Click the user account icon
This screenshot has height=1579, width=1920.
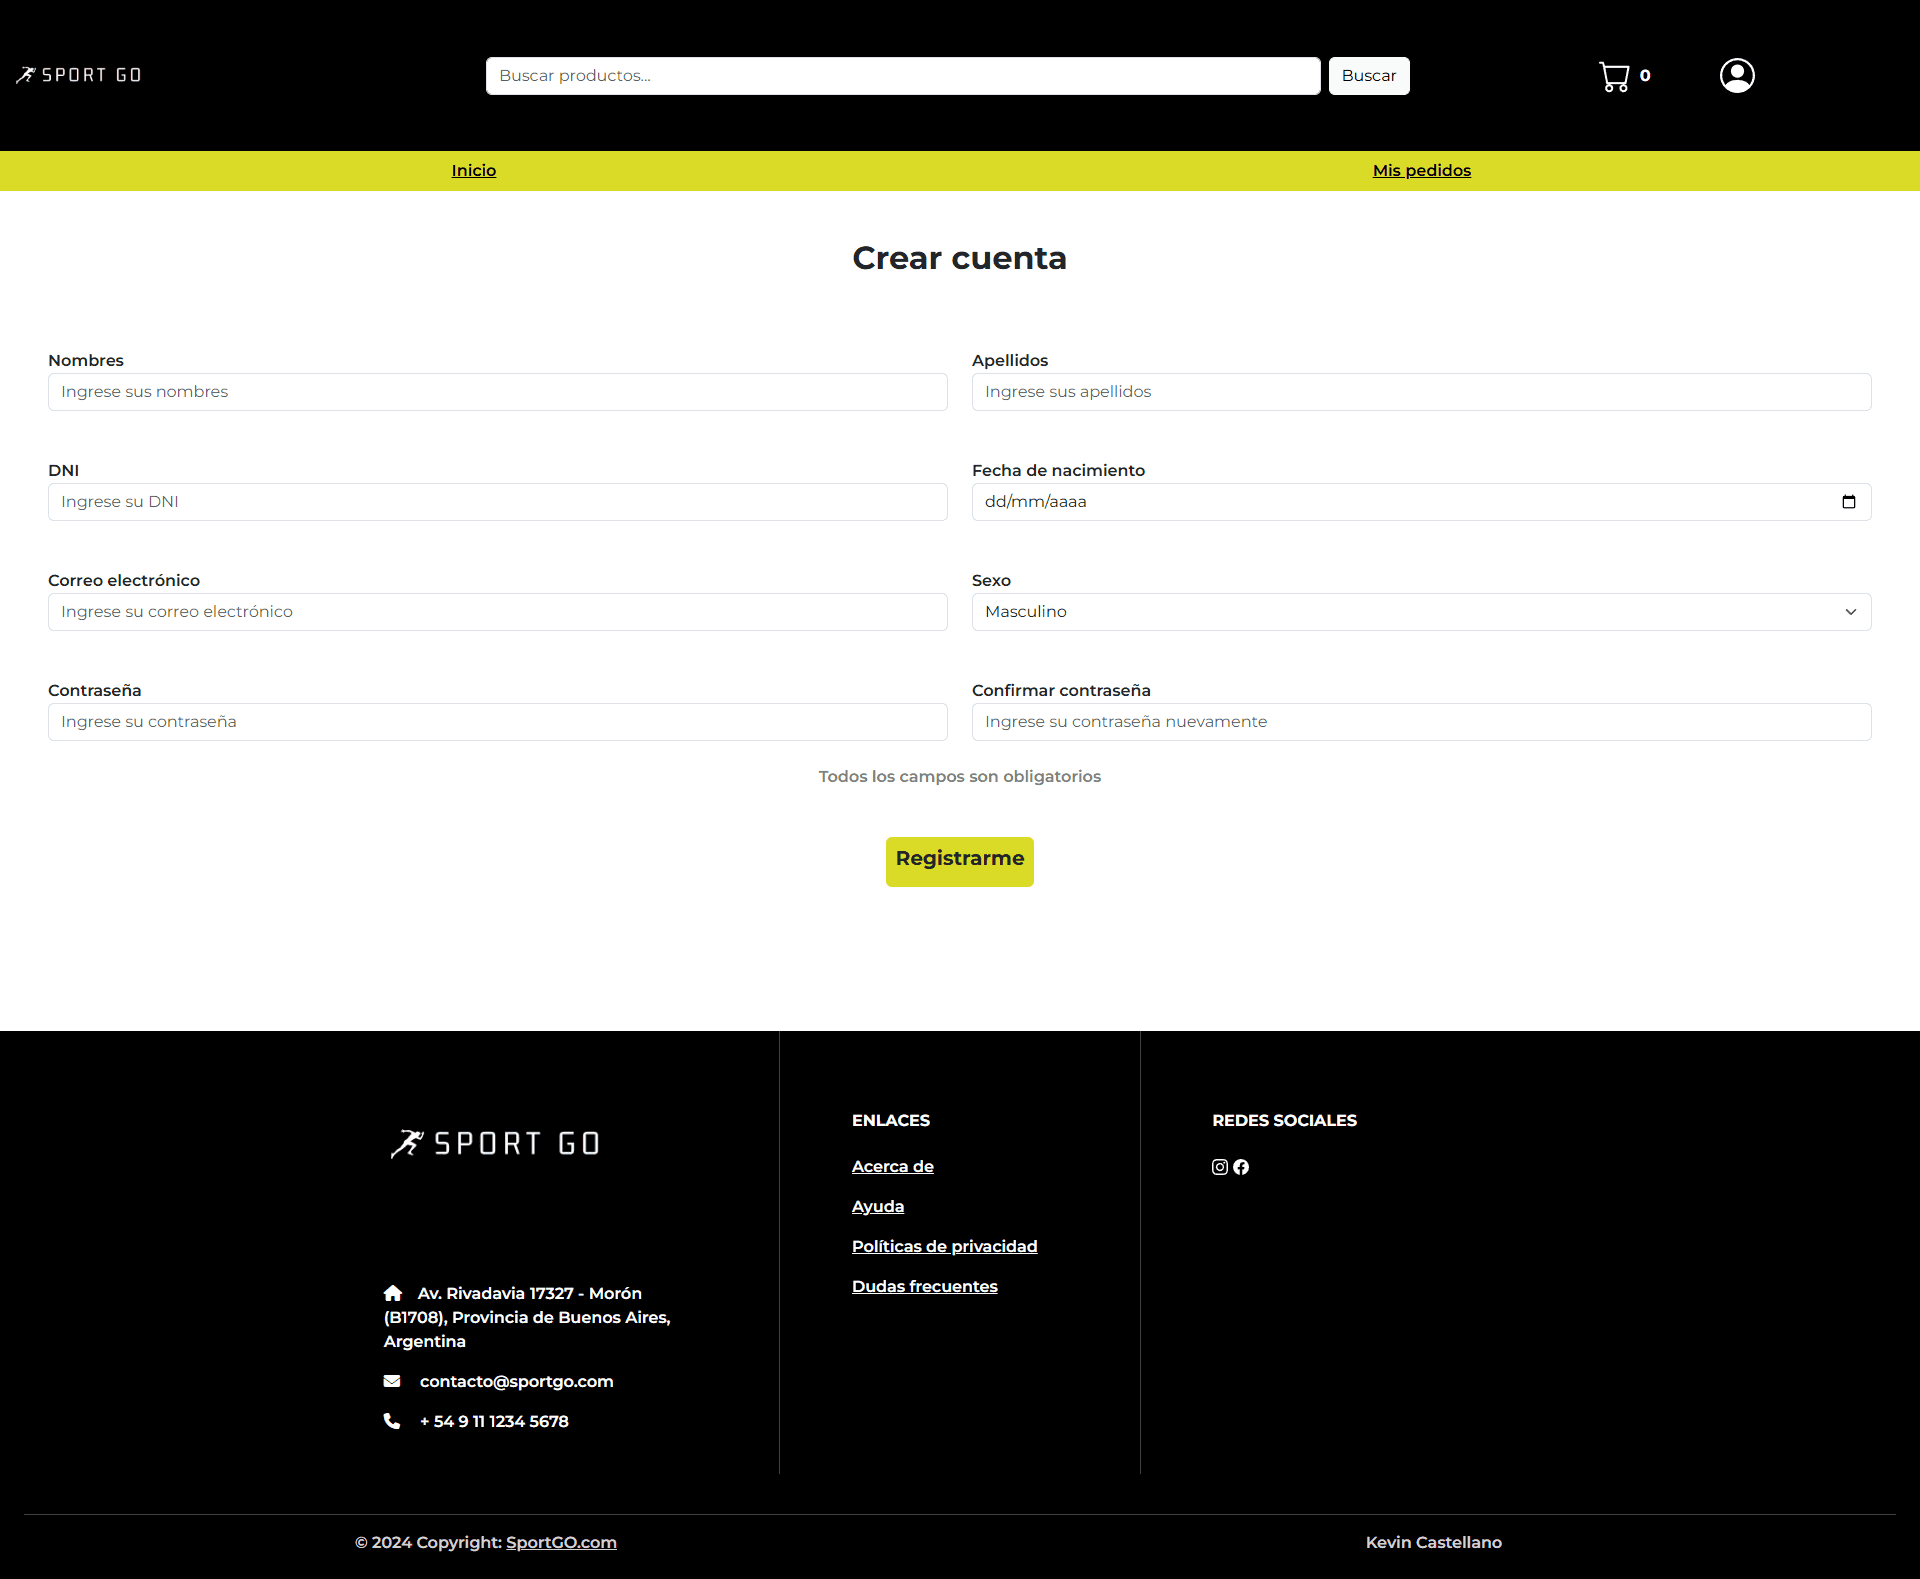point(1737,75)
